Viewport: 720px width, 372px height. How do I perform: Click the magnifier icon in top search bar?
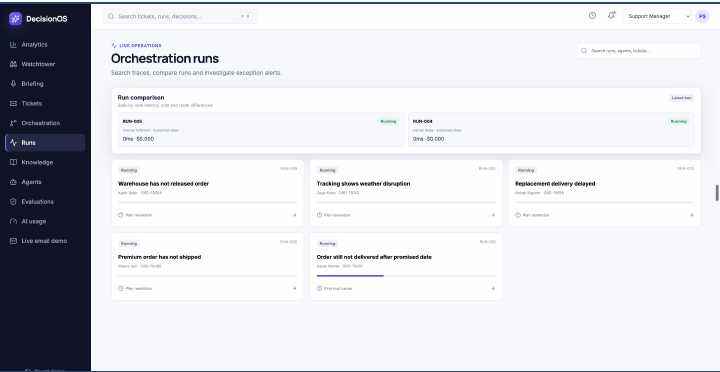111,17
